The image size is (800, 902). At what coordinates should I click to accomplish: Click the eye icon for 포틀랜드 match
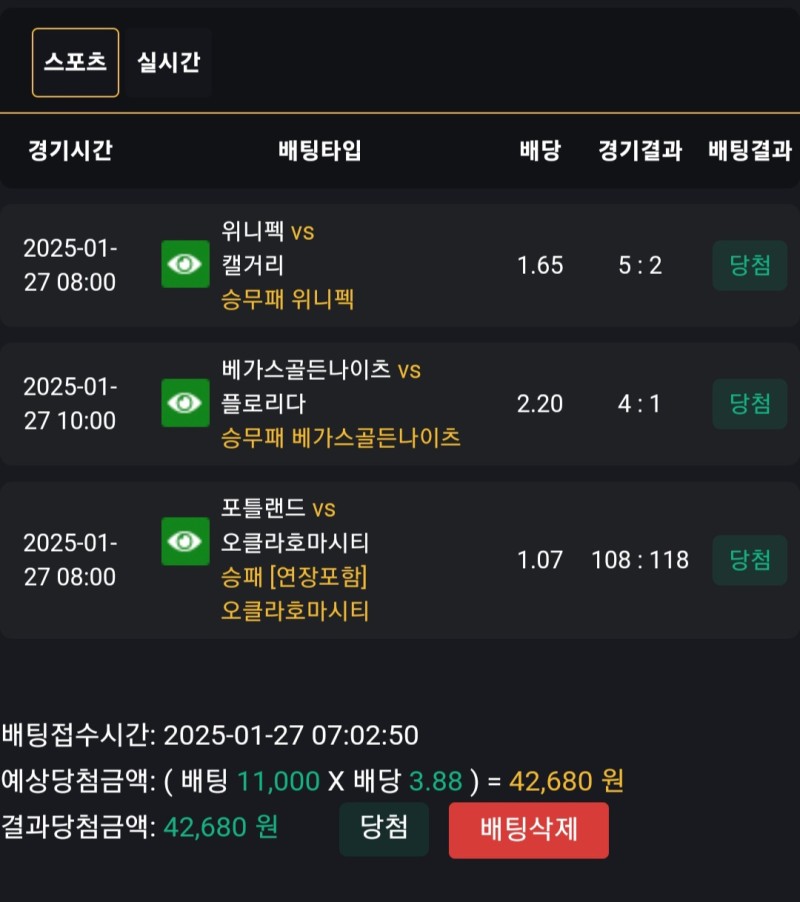click(185, 542)
